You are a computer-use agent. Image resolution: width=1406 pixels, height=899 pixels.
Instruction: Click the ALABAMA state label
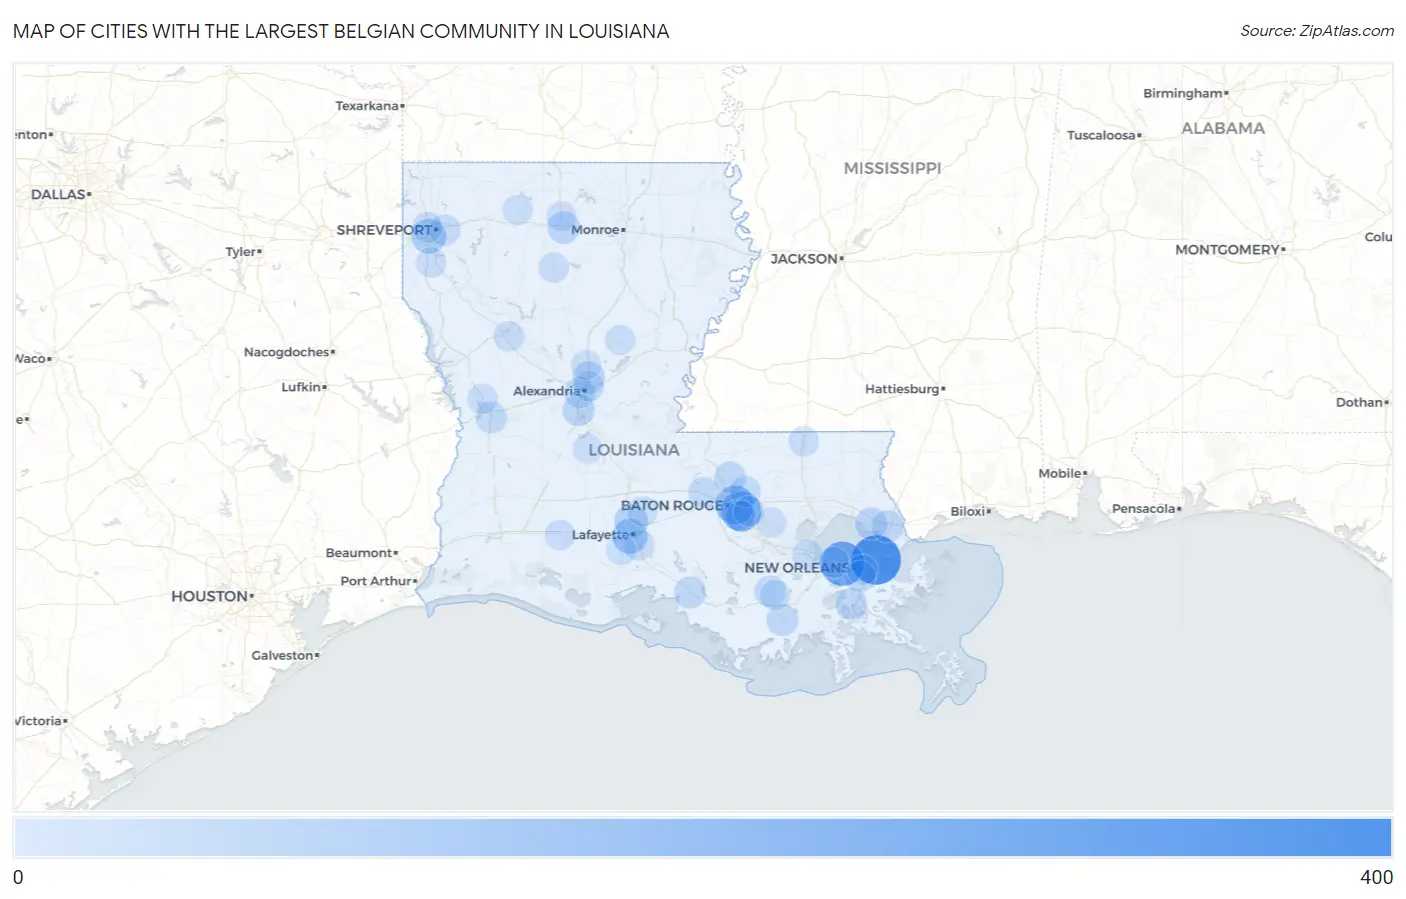(1223, 128)
